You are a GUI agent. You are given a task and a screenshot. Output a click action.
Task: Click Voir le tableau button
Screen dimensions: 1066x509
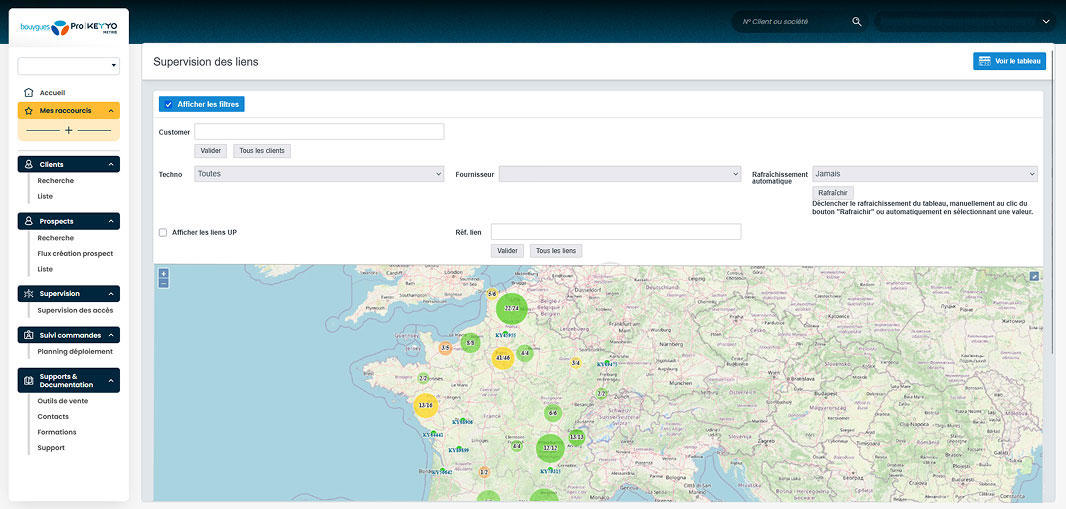[x=1009, y=61]
